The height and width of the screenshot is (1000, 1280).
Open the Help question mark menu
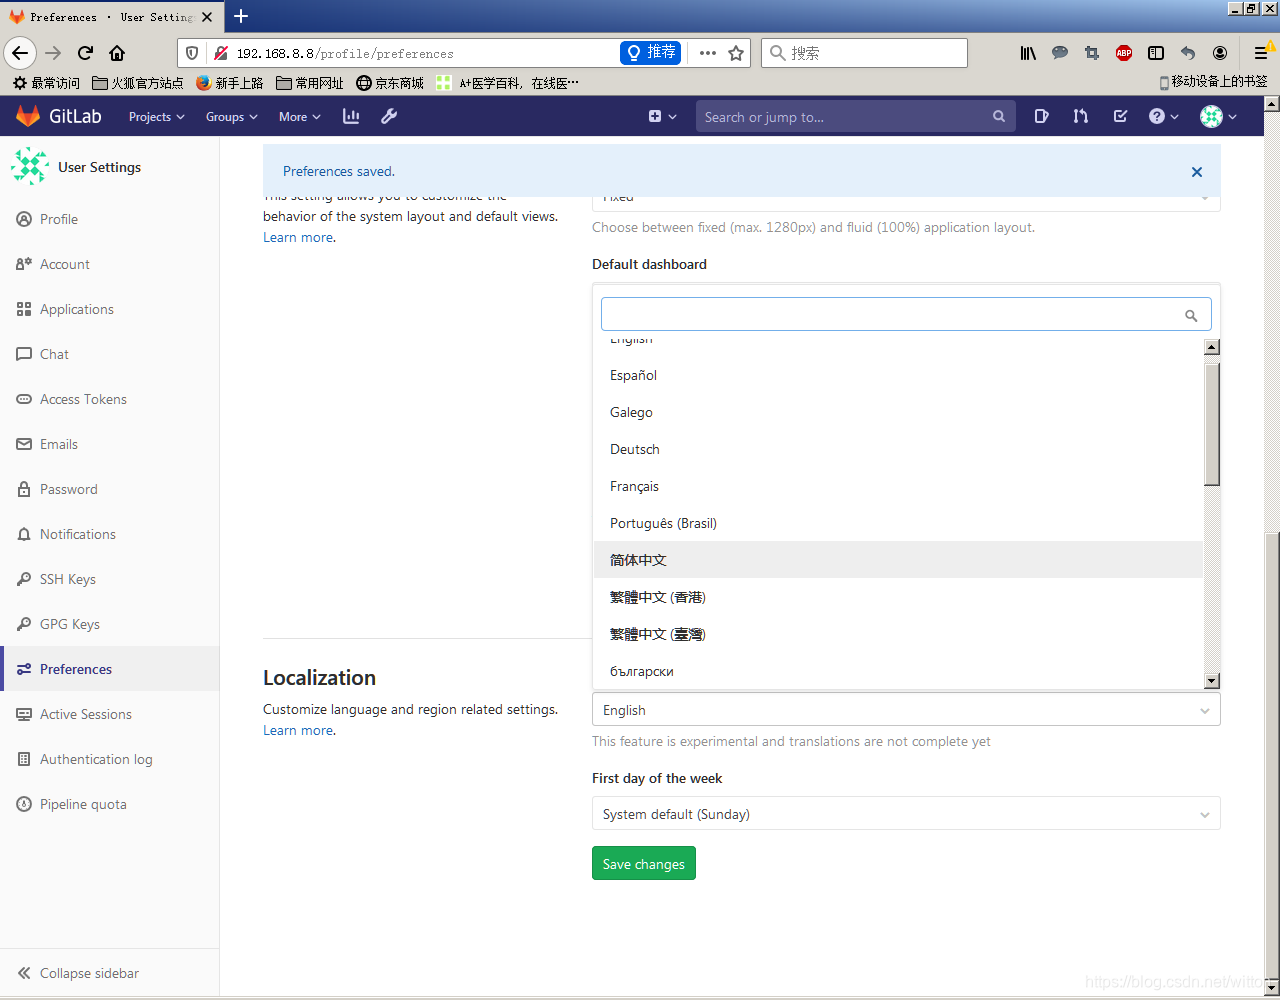tap(1163, 116)
